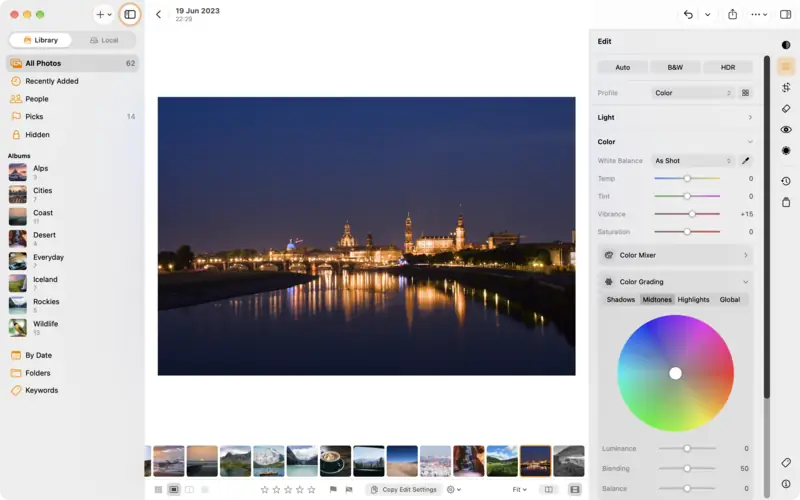Viewport: 800px width, 500px height.
Task: Click the share button in top toolbar
Action: [732, 14]
